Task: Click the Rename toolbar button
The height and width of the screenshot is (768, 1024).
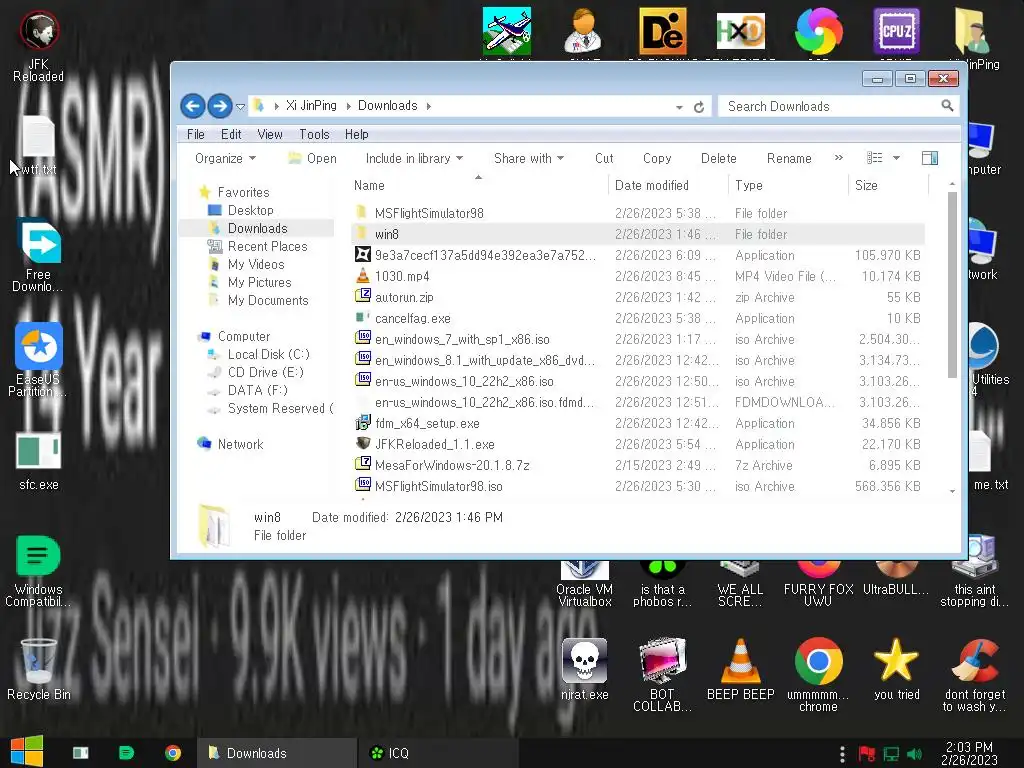Action: (x=789, y=158)
